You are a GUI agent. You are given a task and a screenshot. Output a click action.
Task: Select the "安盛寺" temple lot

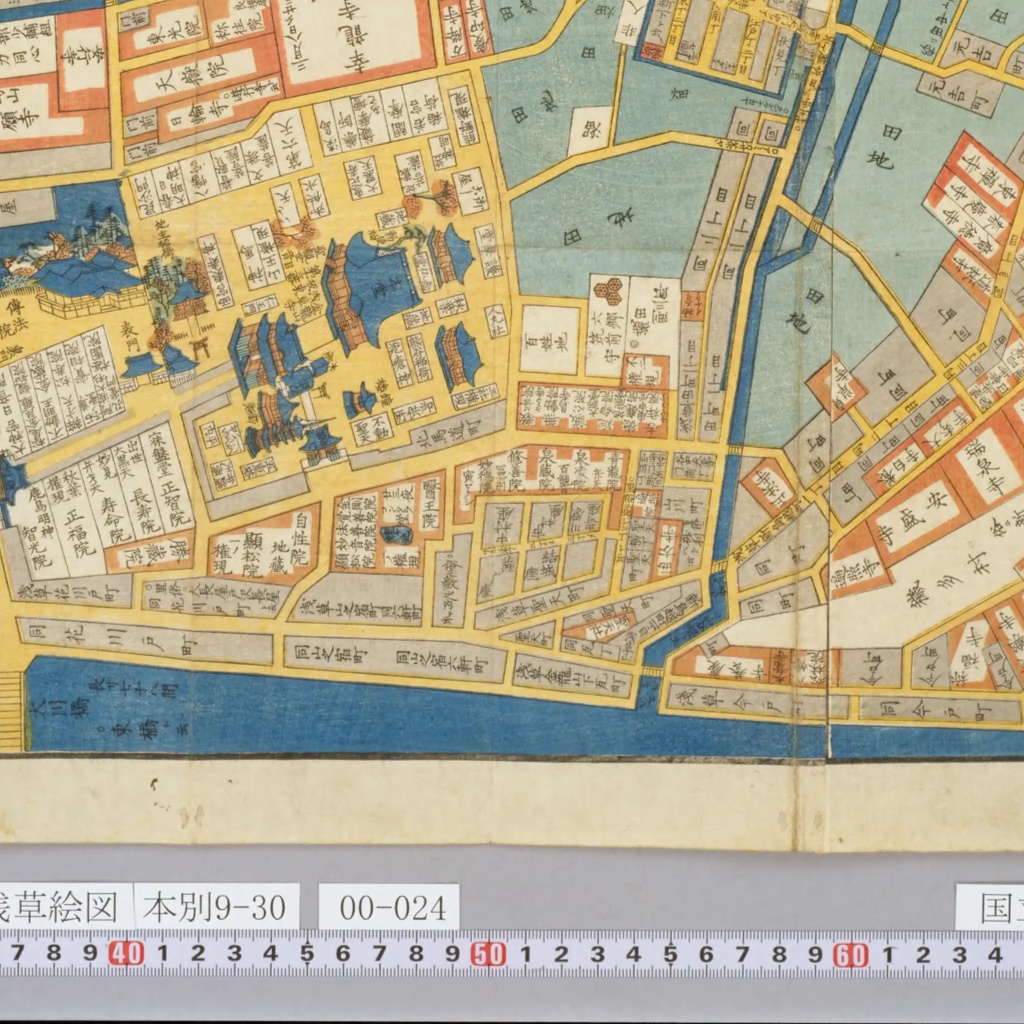(x=918, y=517)
